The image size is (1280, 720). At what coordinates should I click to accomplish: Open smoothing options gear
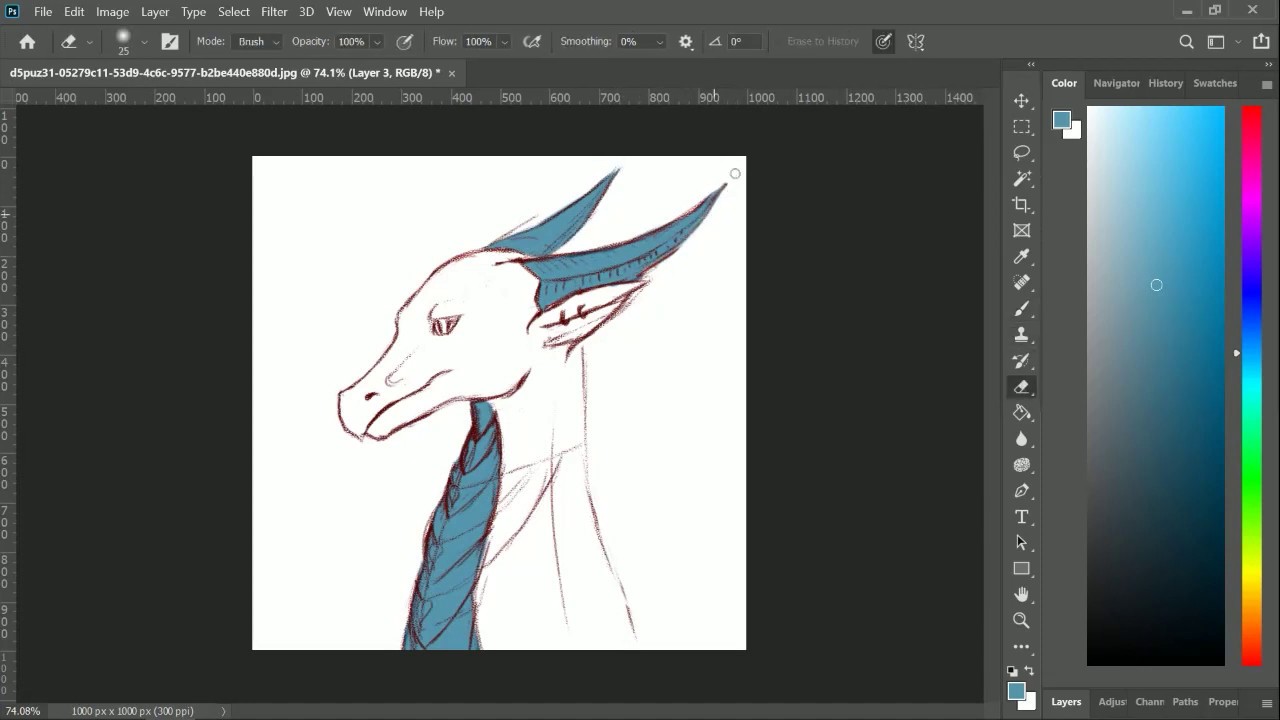coord(686,42)
